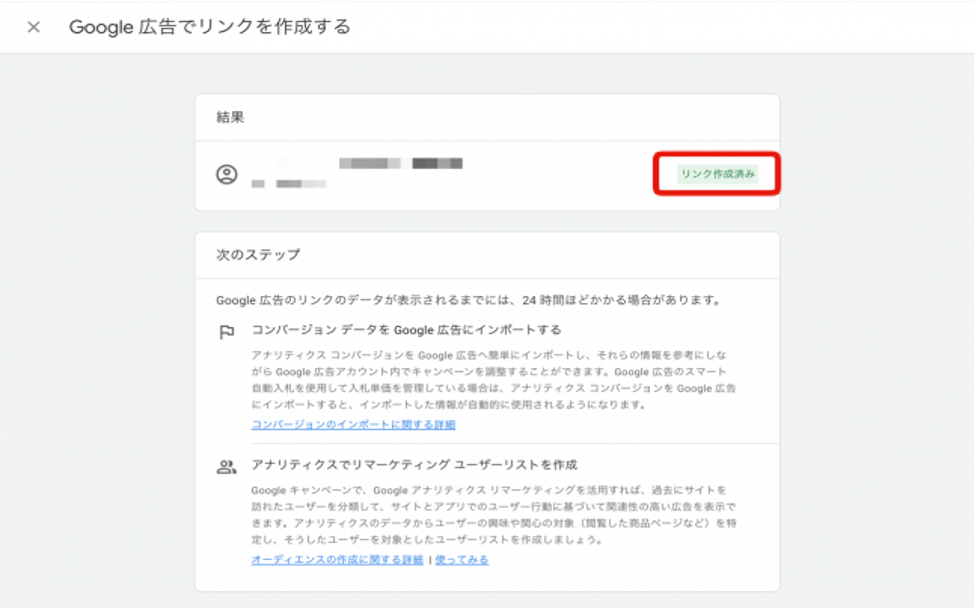Click the 24 時間ほどかかる notice text

(470, 301)
